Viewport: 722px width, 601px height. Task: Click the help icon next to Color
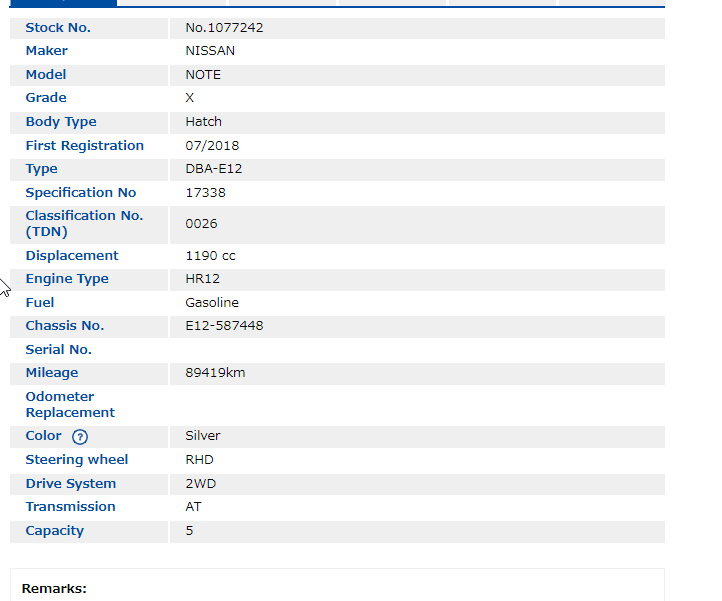pyautogui.click(x=80, y=437)
